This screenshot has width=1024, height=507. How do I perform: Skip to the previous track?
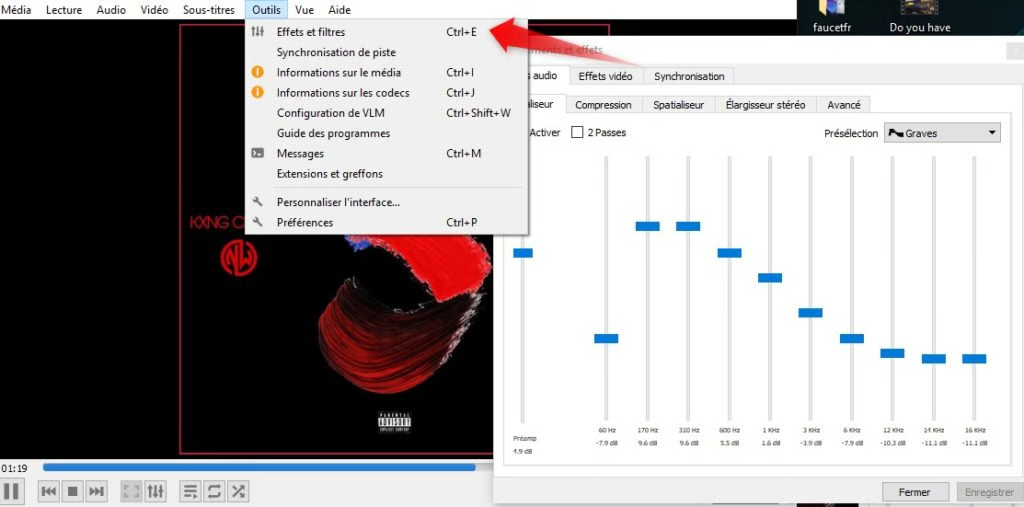(48, 491)
